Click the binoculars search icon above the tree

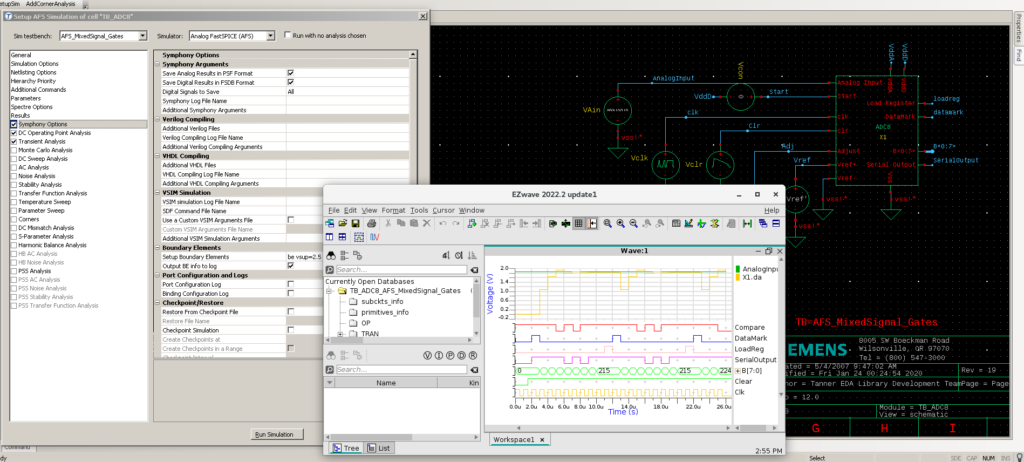(331, 256)
